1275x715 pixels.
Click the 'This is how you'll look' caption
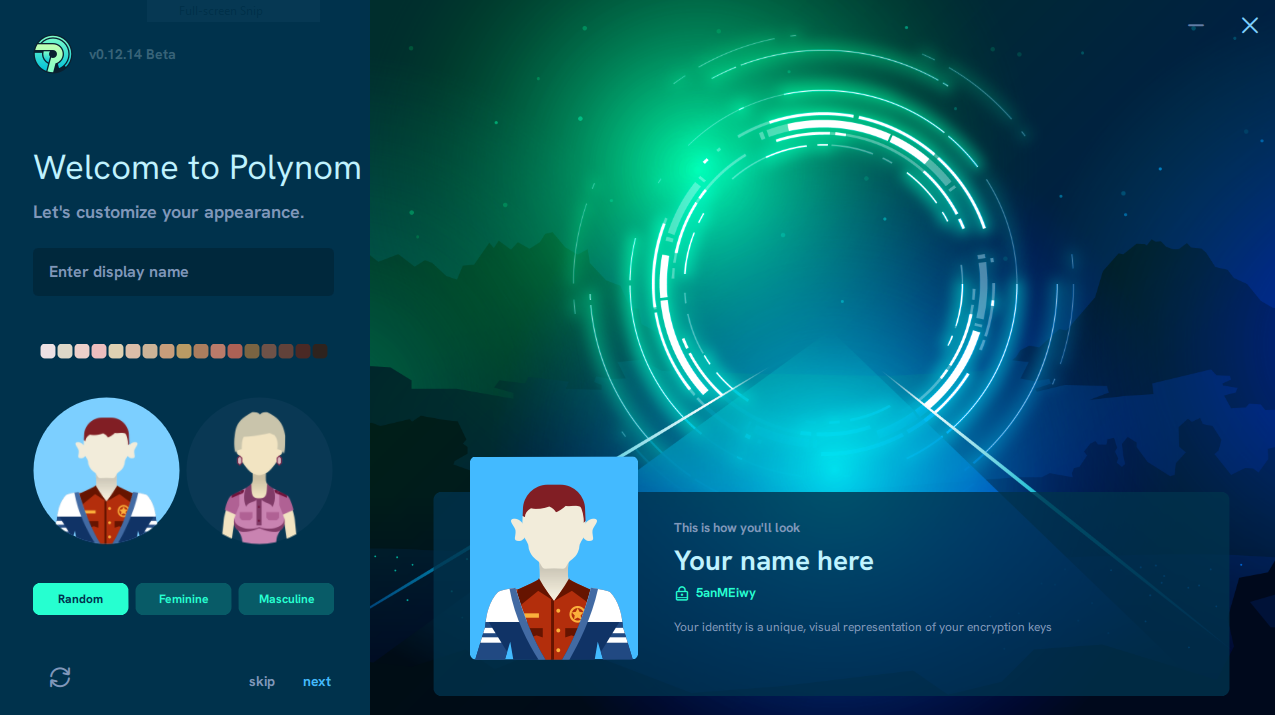click(x=737, y=528)
